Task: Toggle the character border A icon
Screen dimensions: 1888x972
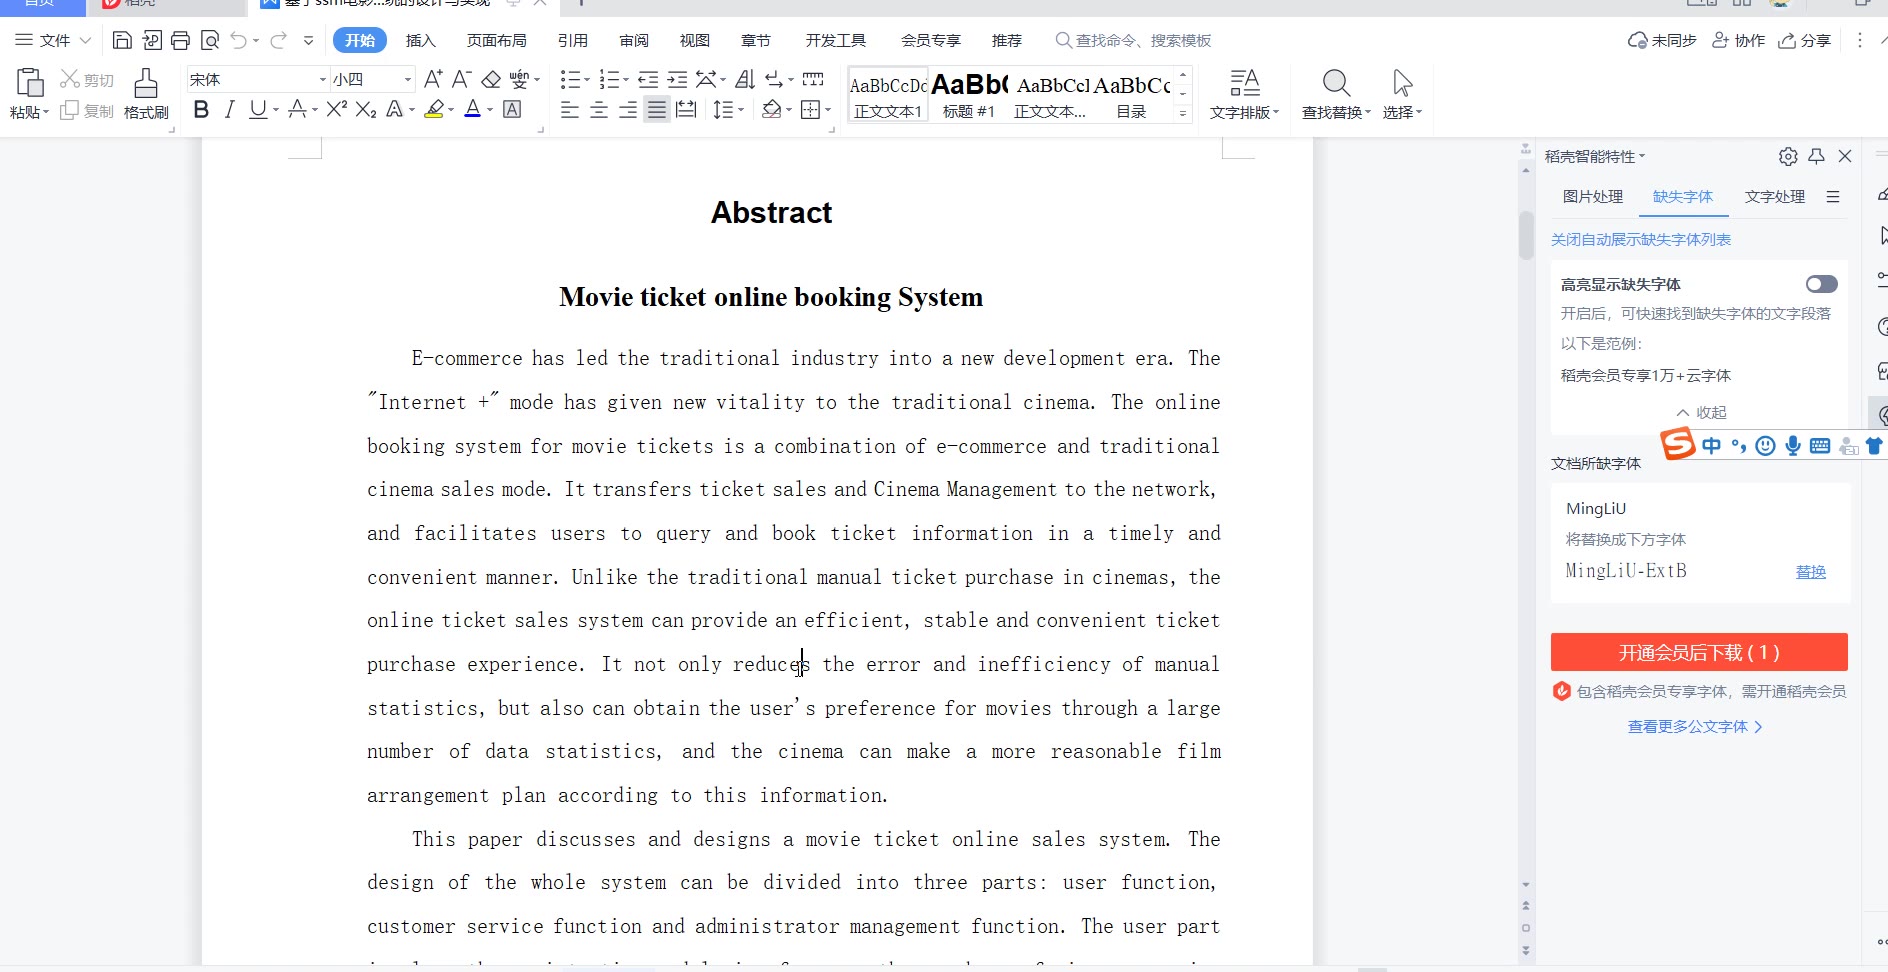Action: pos(512,110)
